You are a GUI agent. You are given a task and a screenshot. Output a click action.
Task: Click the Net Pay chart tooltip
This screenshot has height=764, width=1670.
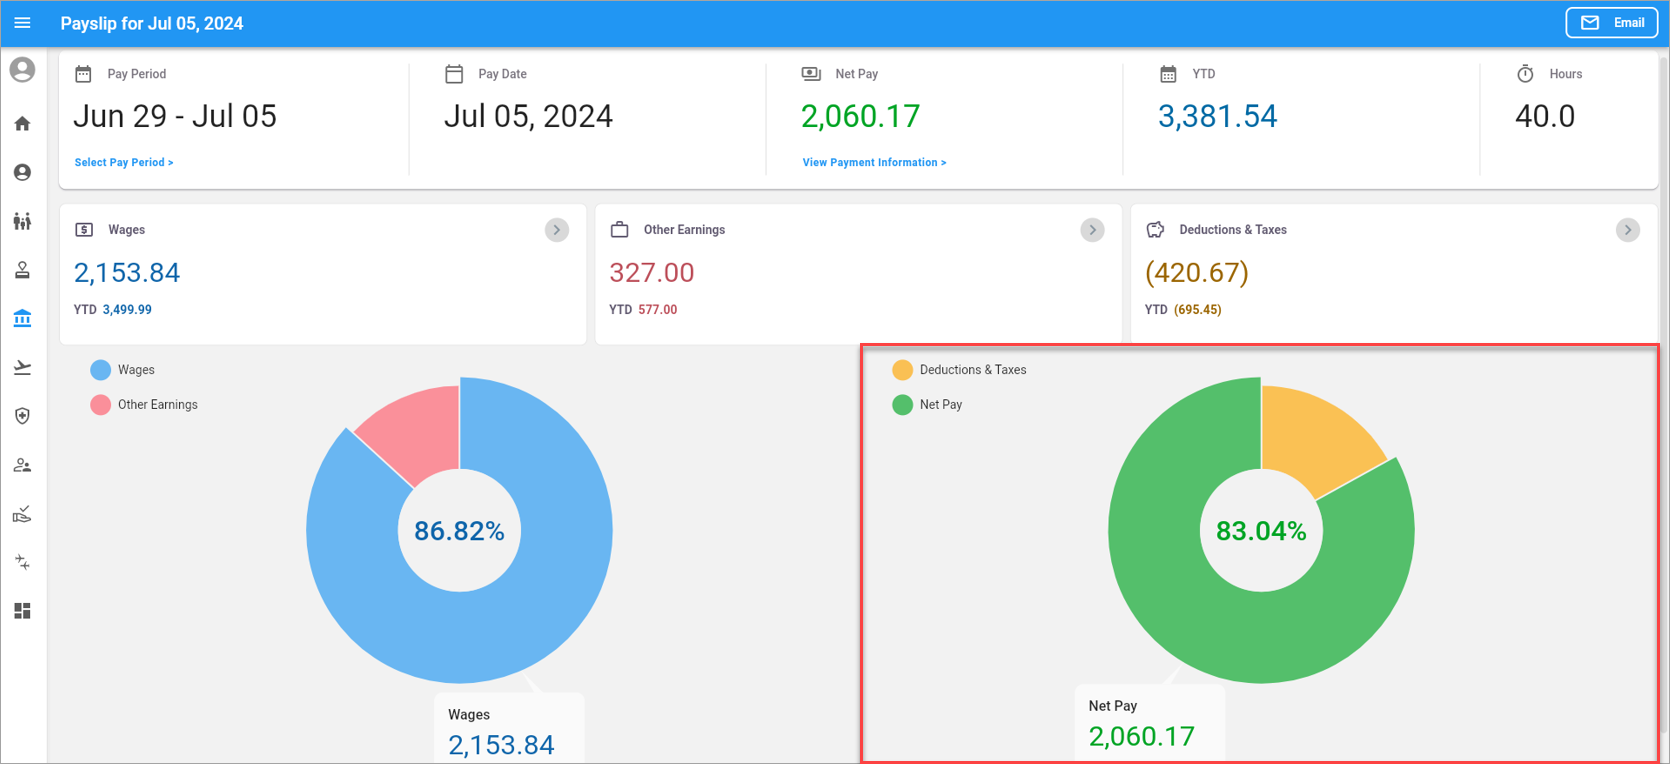click(1150, 722)
